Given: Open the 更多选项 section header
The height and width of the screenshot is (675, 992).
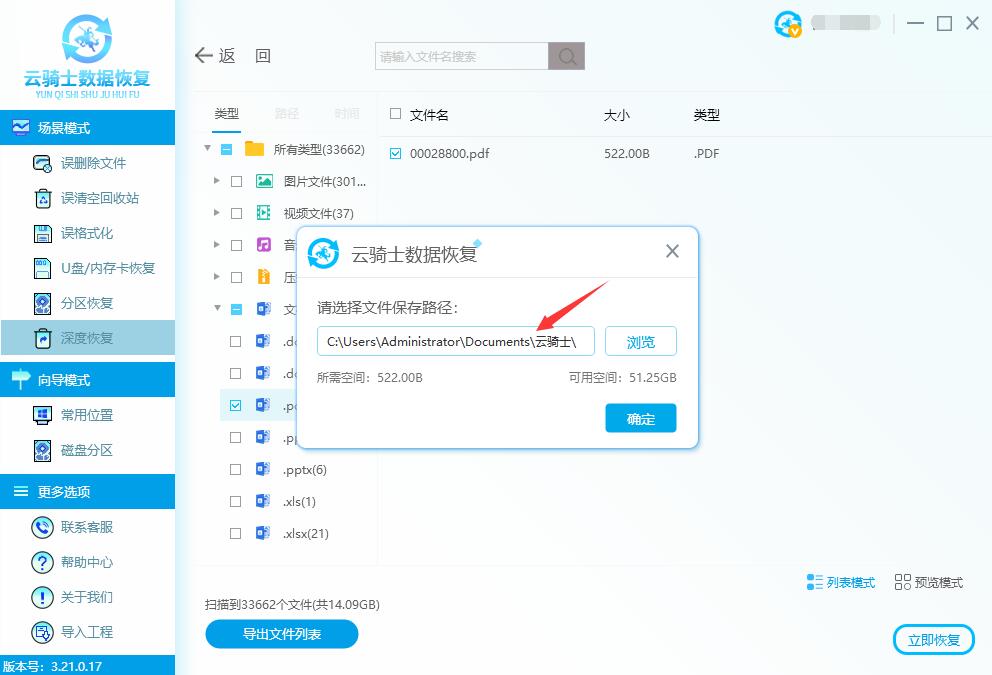Looking at the screenshot, I should pyautogui.click(x=87, y=492).
